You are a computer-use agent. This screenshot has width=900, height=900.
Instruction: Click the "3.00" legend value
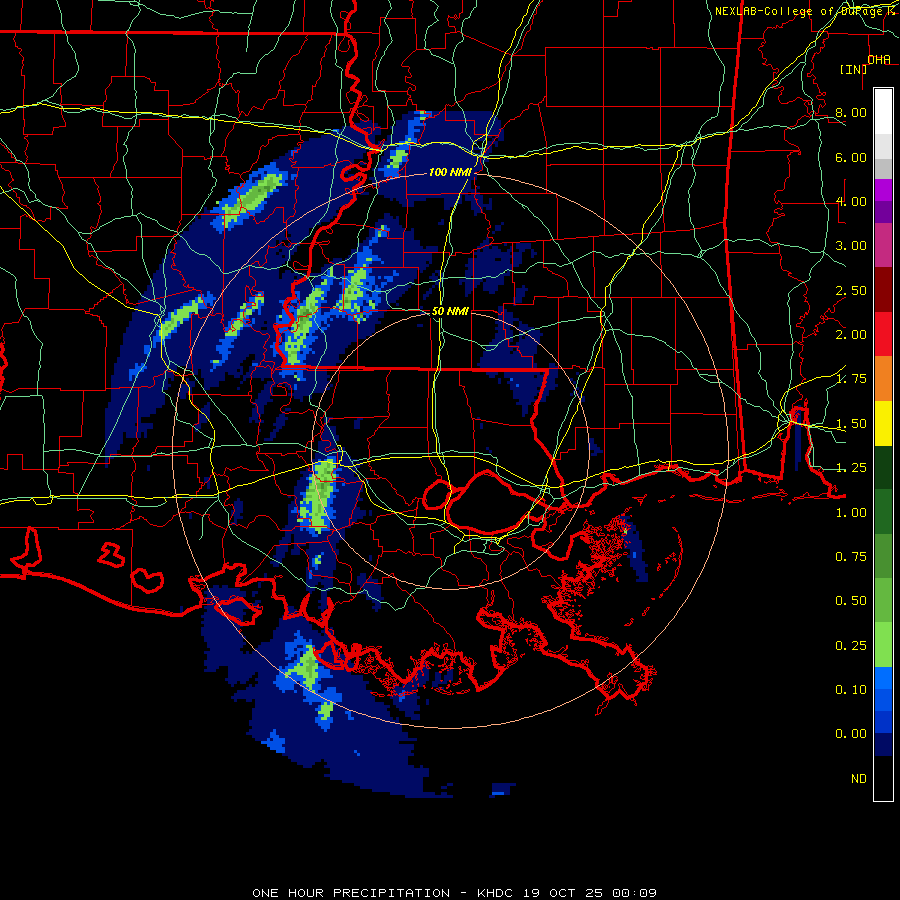coord(851,246)
